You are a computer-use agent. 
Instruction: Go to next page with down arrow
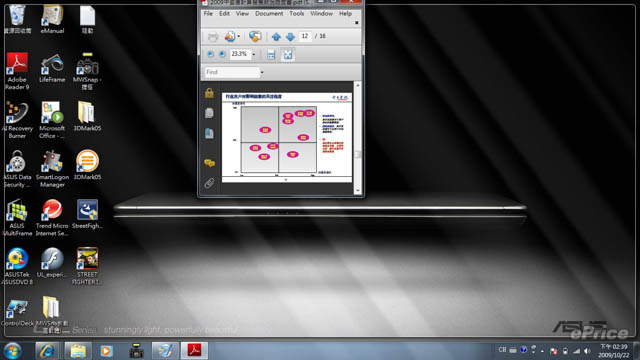(290, 37)
